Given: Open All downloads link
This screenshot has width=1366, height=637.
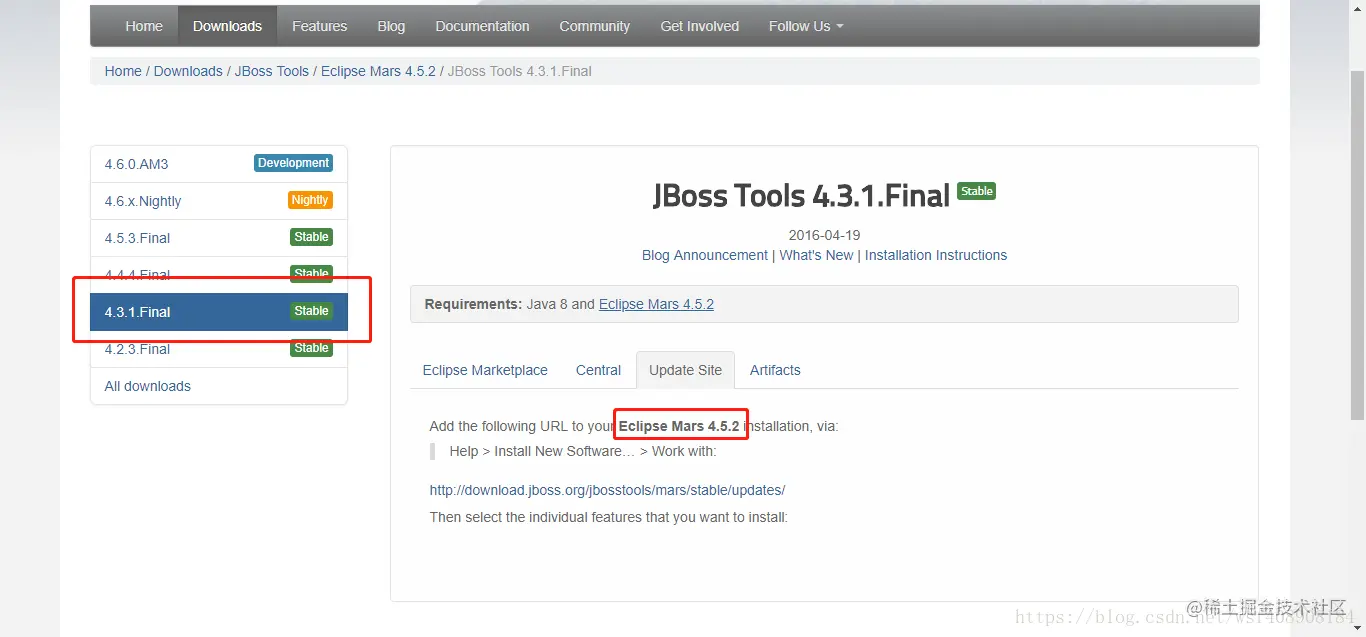Looking at the screenshot, I should [148, 386].
